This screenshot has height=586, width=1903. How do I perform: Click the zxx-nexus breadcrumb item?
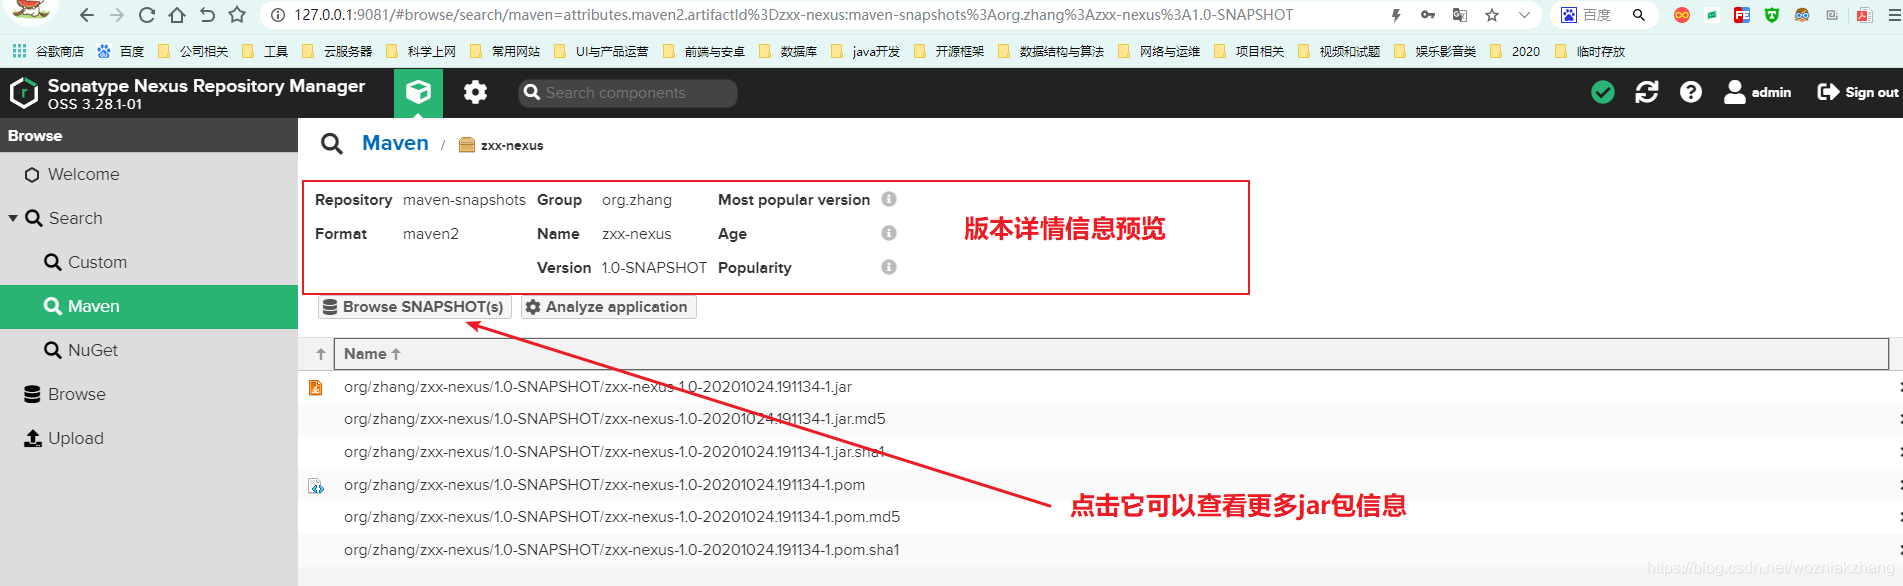click(501, 145)
